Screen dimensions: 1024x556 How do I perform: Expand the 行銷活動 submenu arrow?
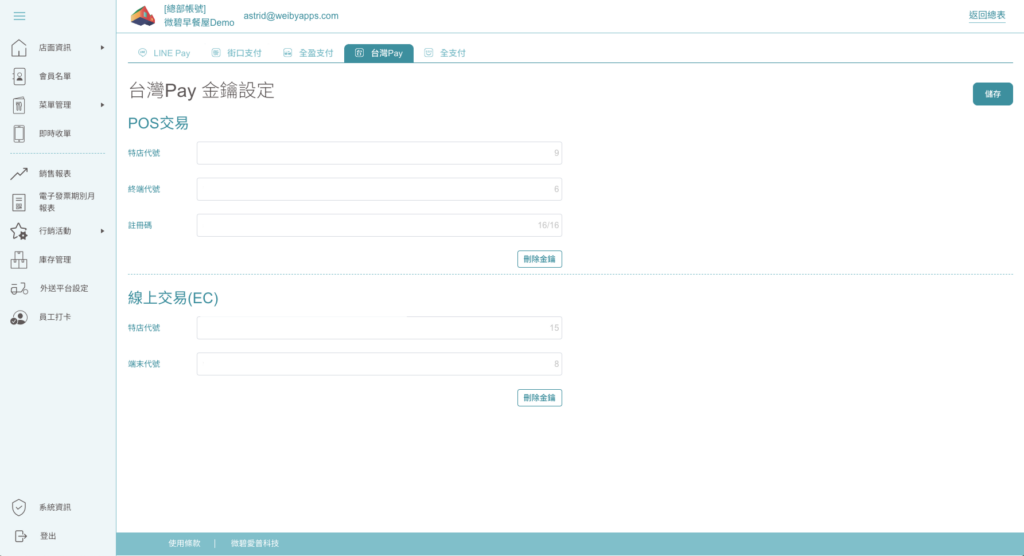click(x=103, y=231)
